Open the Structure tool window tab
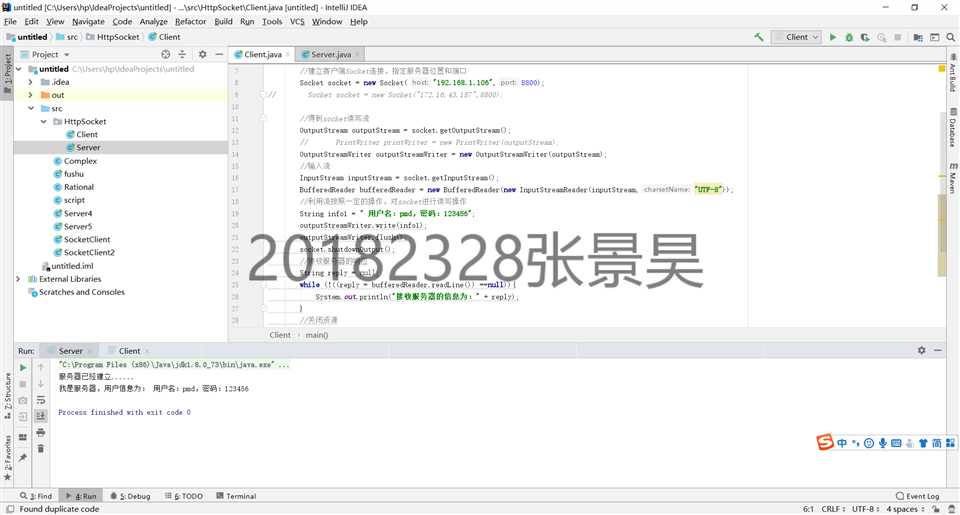This screenshot has width=960, height=515. pos(7,396)
